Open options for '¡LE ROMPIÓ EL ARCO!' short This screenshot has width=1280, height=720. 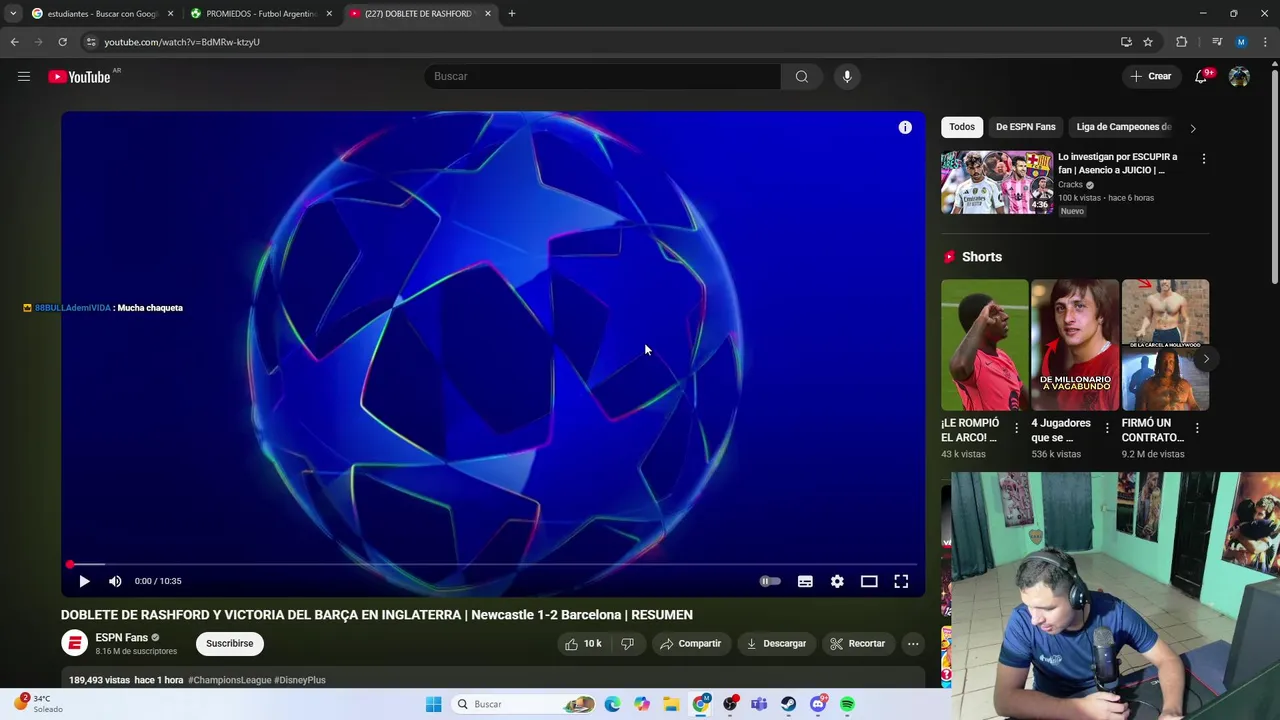point(1017,428)
